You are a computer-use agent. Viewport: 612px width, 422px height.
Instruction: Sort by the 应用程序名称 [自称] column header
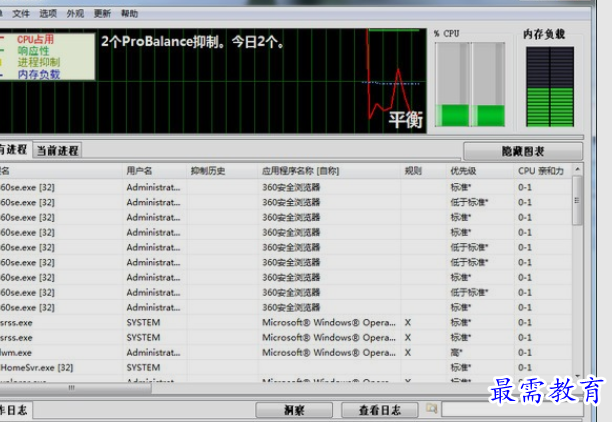(x=329, y=171)
